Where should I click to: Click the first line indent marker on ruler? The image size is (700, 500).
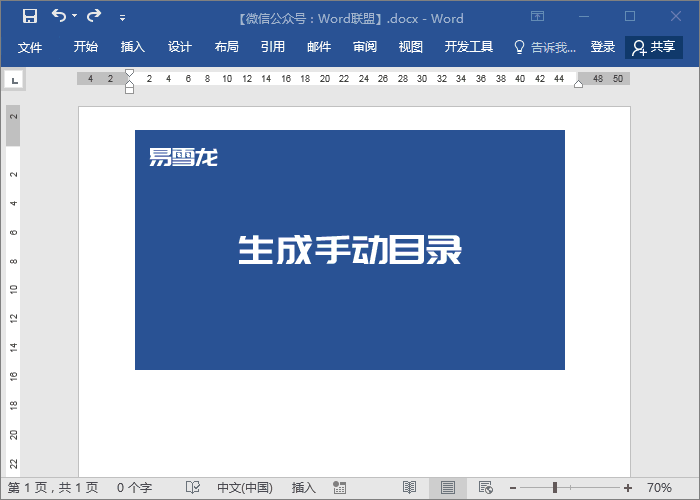(129, 73)
